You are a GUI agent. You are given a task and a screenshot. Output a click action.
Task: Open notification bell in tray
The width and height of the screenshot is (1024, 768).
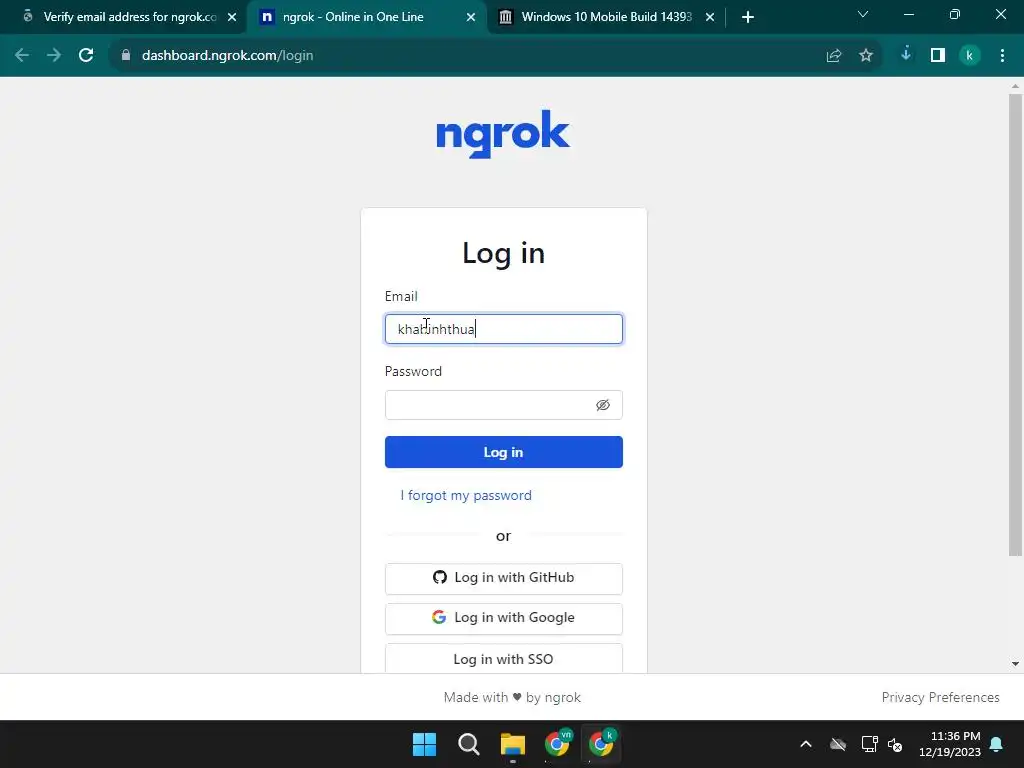point(997,744)
